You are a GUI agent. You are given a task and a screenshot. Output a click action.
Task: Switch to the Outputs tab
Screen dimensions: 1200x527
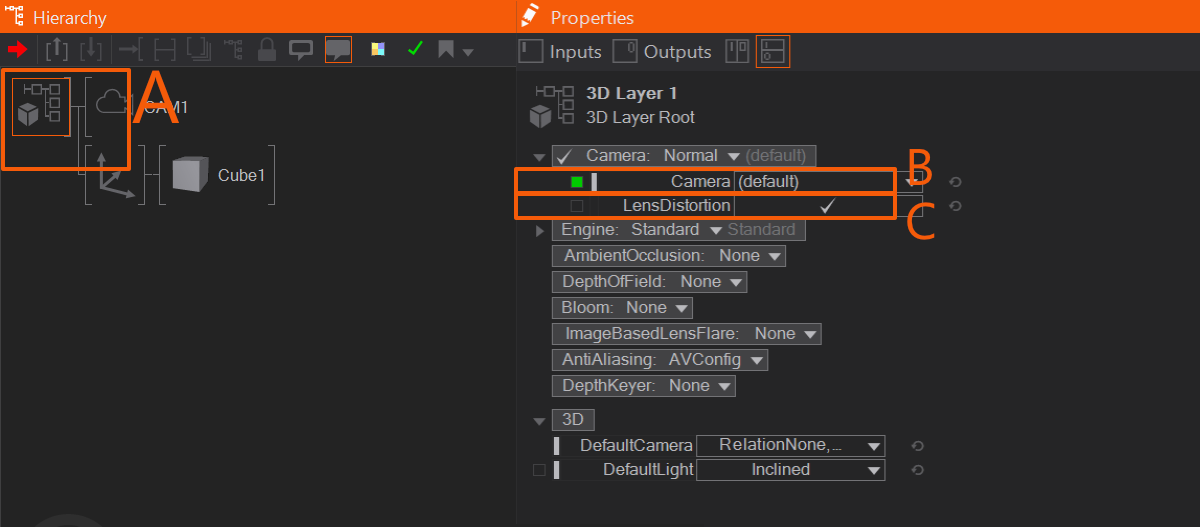662,51
